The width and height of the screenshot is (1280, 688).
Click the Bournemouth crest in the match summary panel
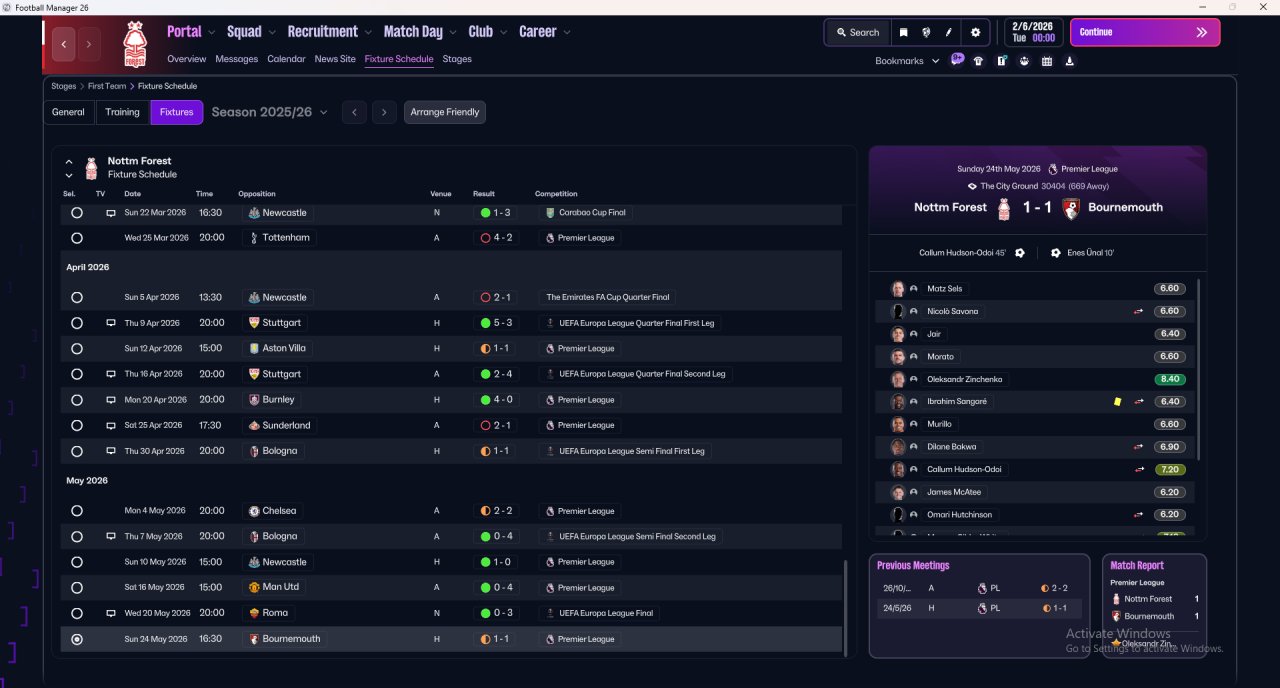tap(1070, 208)
